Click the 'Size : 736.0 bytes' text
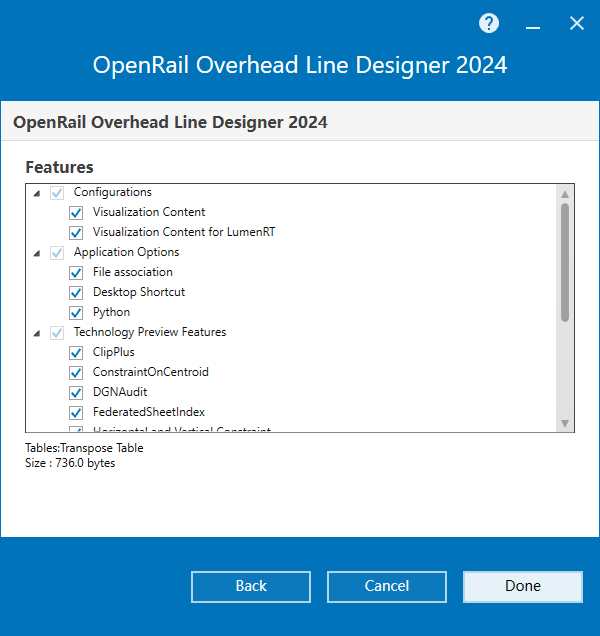 point(70,463)
